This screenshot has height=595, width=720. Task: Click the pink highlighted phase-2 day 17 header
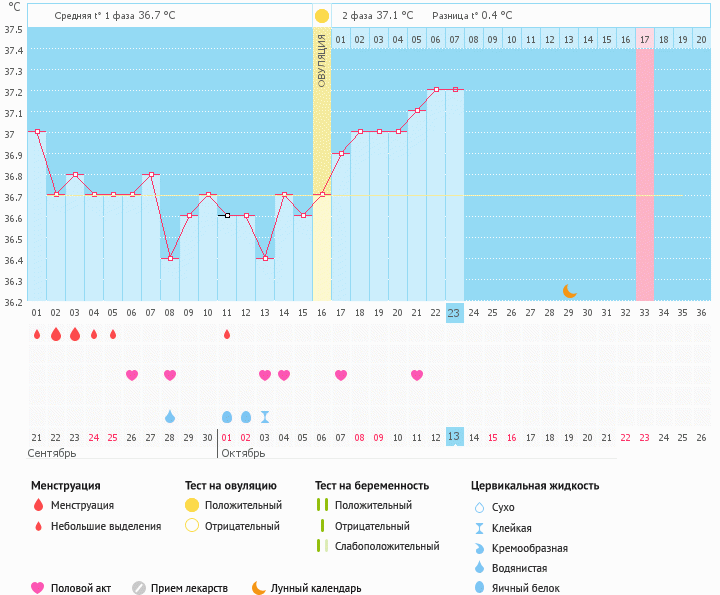click(644, 39)
